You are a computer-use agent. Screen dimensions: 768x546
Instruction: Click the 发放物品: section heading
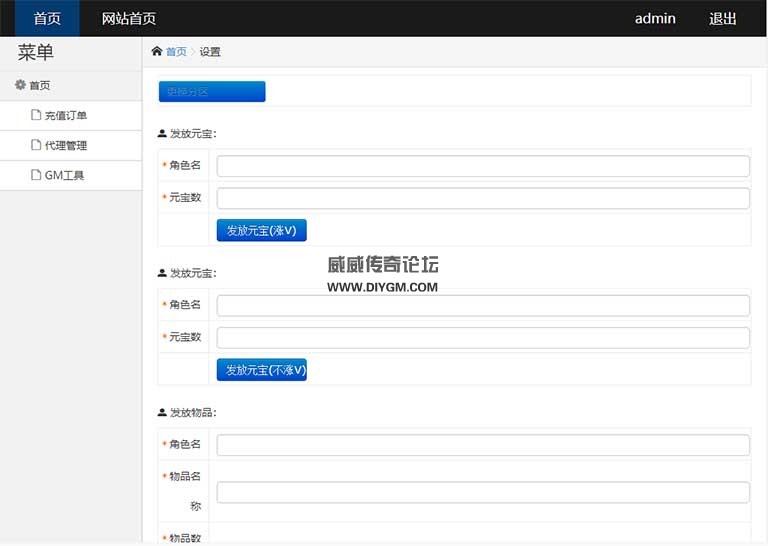tap(193, 413)
